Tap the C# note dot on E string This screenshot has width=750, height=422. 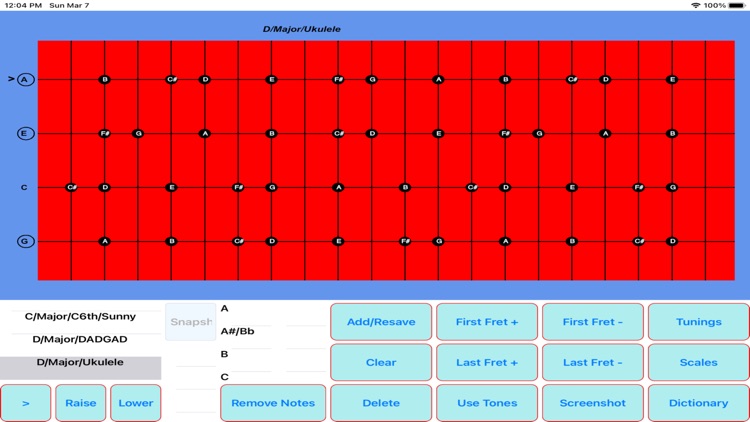(x=338, y=133)
